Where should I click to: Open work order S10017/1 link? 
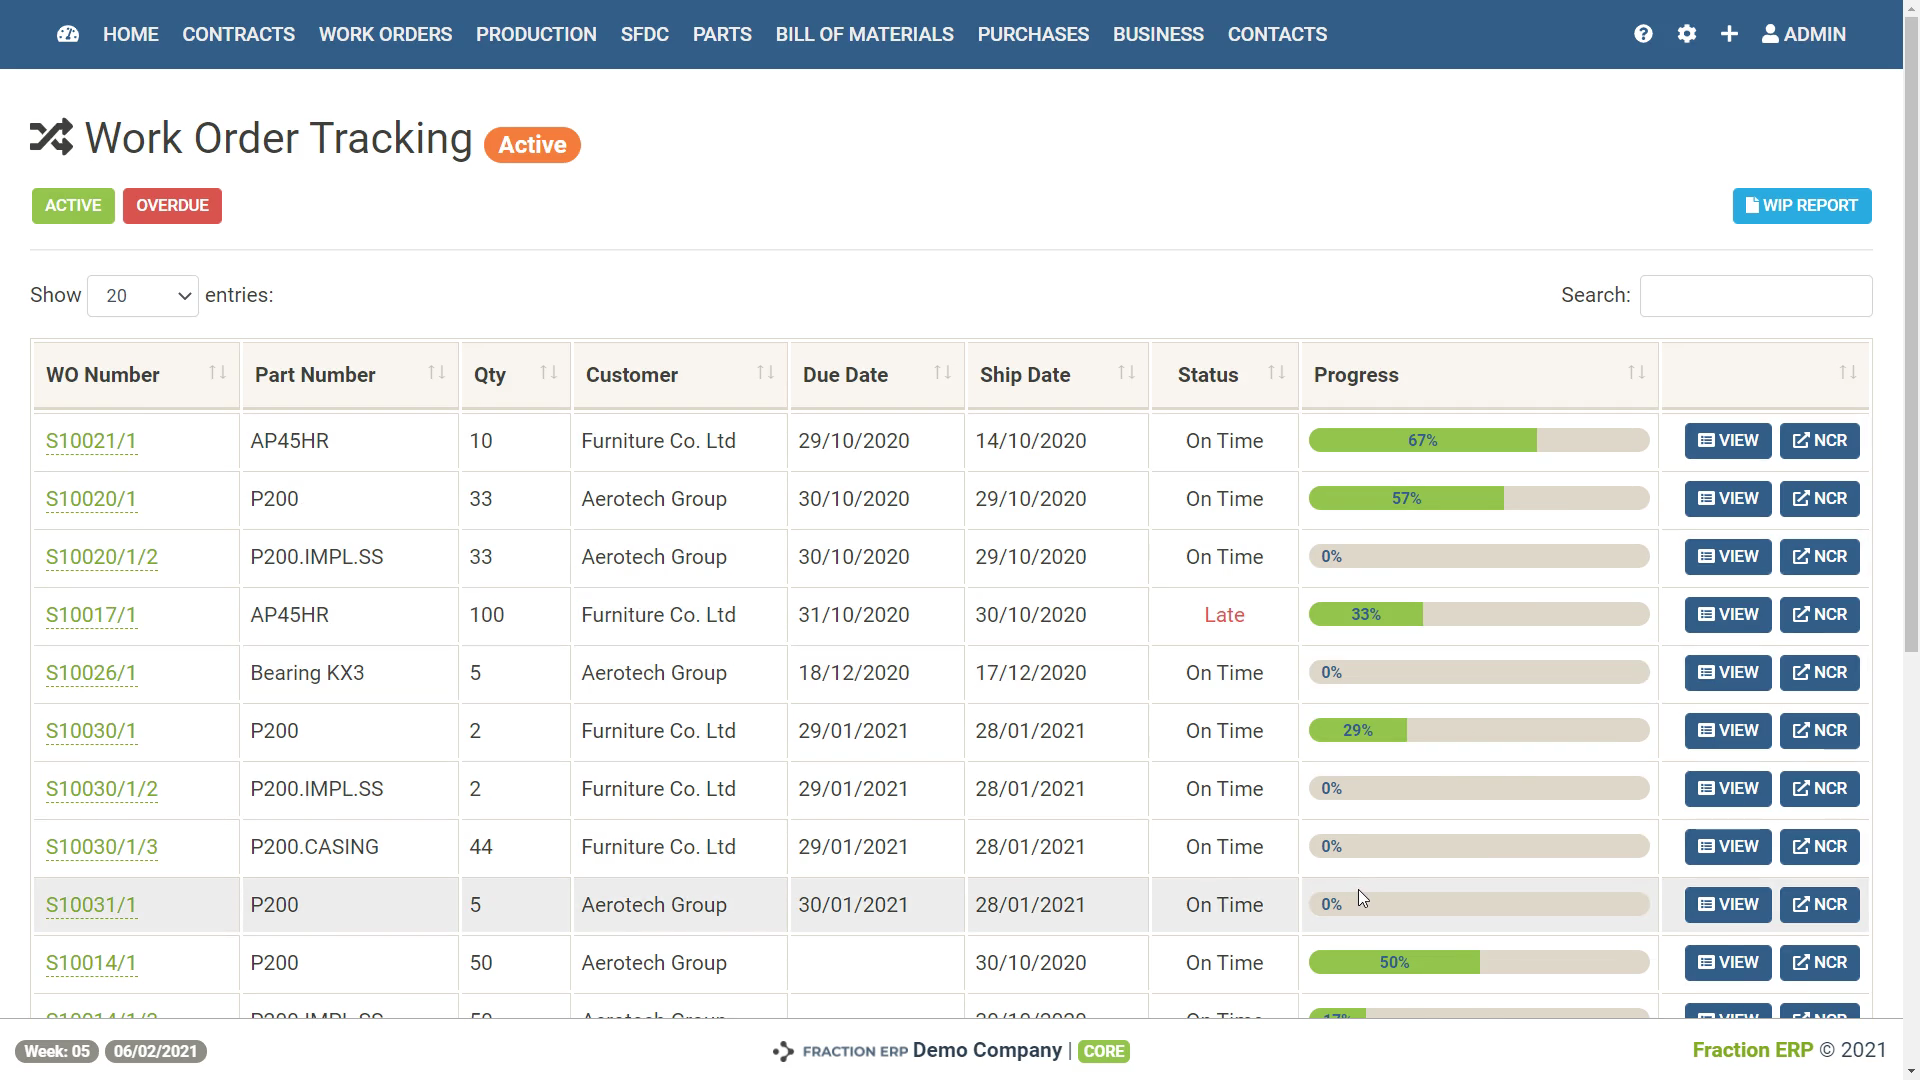click(91, 615)
